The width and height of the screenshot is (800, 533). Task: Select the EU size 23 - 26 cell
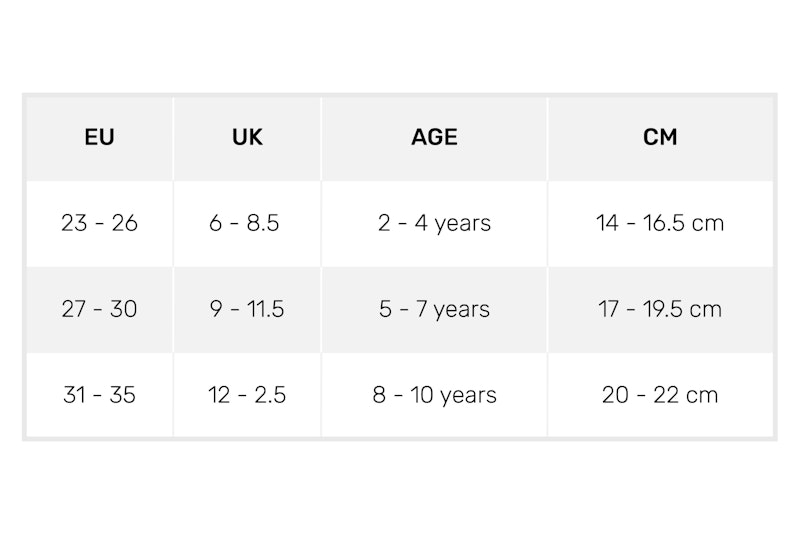pos(99,223)
